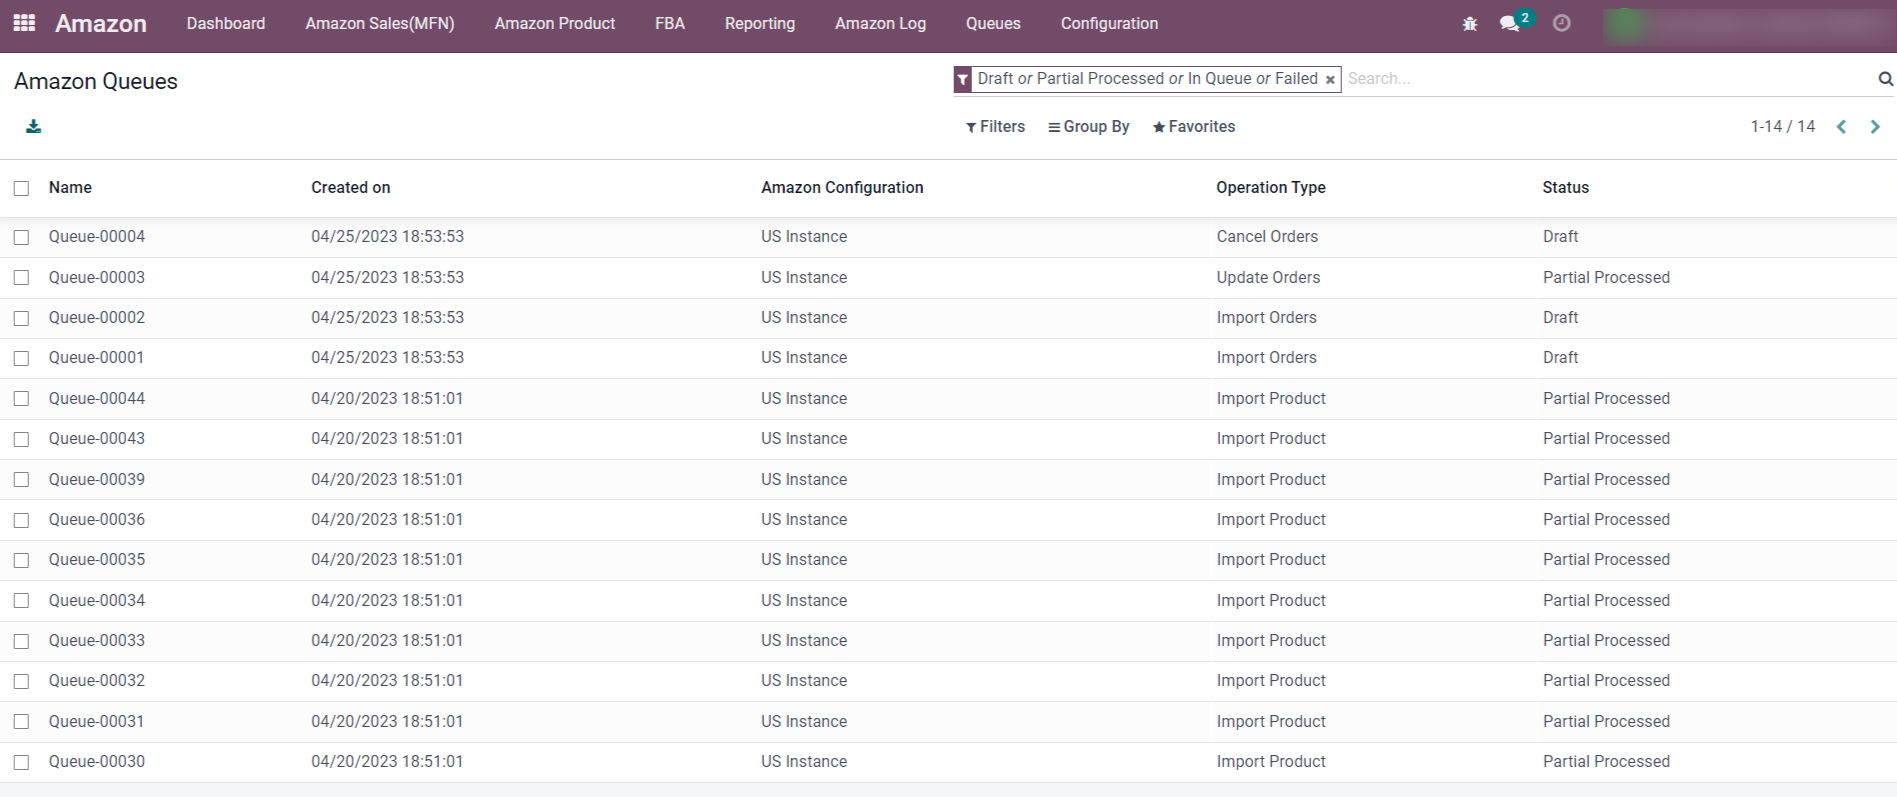This screenshot has height=797, width=1897.
Task: Open the user account menu at top right
Action: pos(1748,24)
